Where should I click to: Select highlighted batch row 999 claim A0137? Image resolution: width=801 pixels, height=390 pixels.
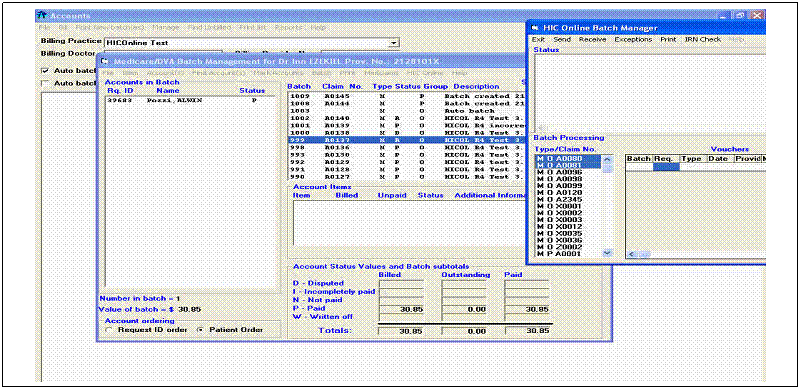(x=407, y=140)
